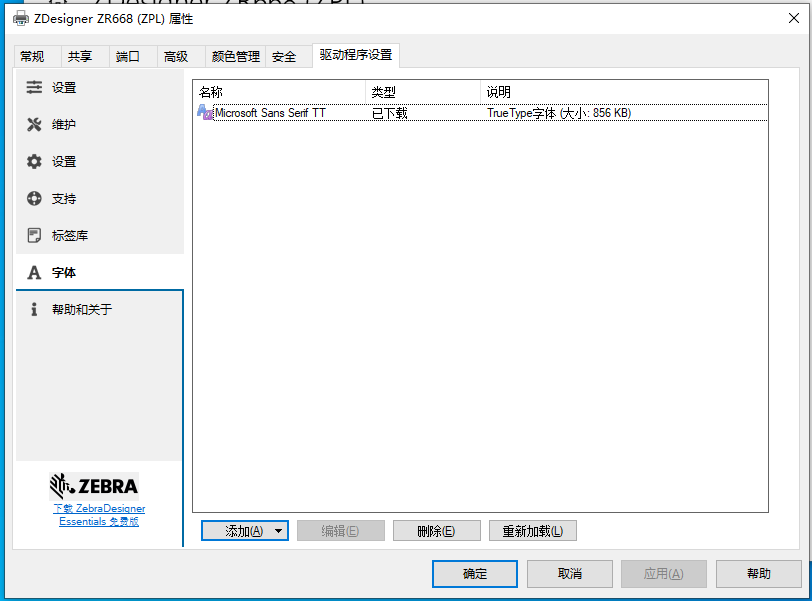
Task: Open the 颜色管理 tab
Action: point(235,57)
